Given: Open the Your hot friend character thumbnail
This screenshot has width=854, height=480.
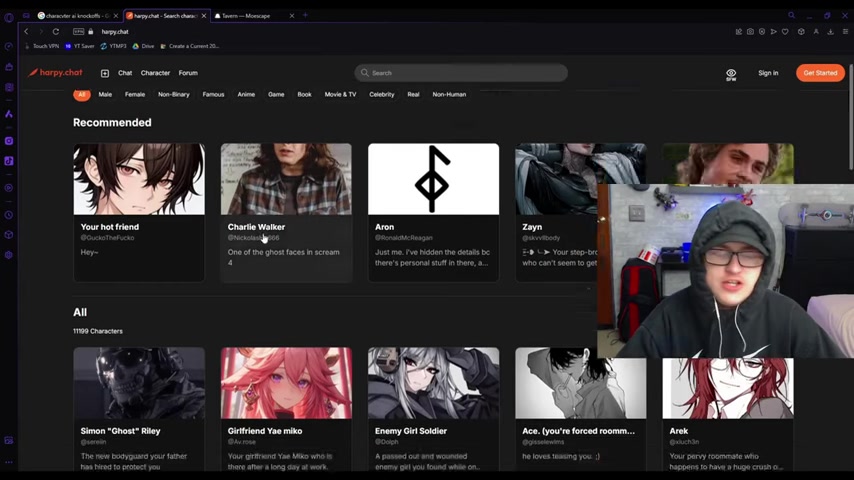Looking at the screenshot, I should [139, 179].
